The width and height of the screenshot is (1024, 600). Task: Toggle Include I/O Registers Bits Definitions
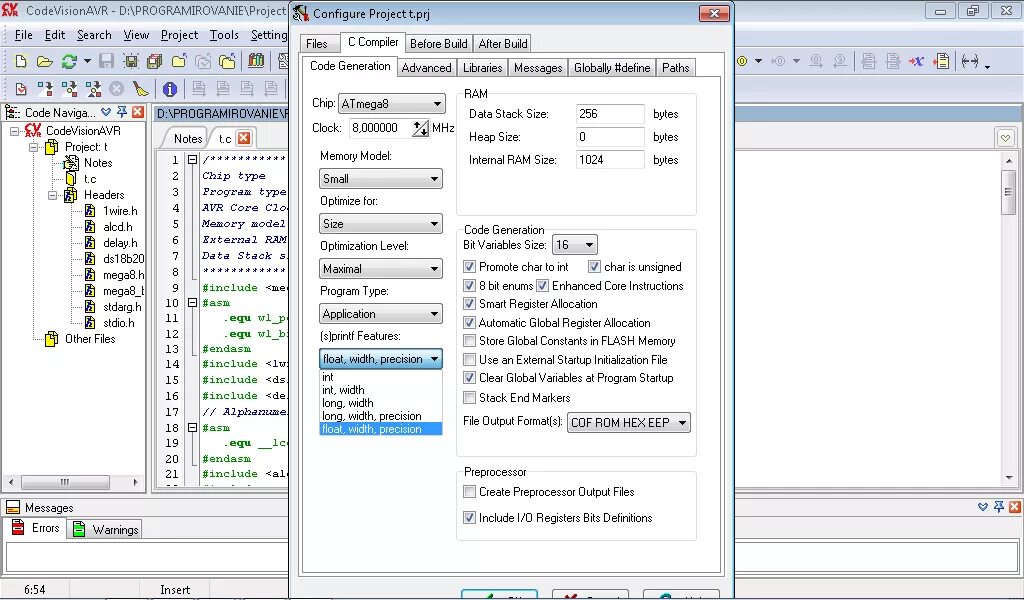tap(469, 518)
